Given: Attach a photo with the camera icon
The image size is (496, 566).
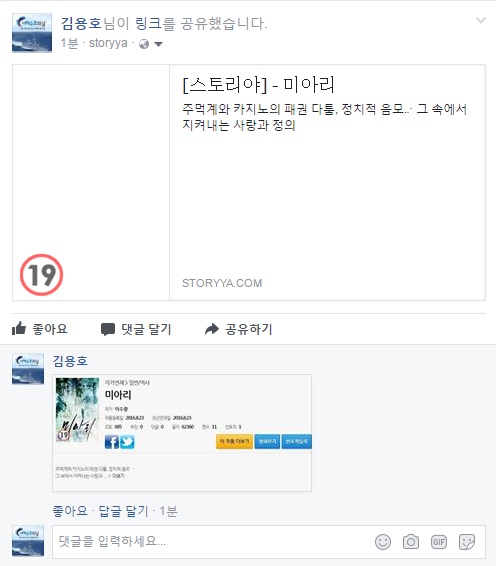Looking at the screenshot, I should coord(411,542).
